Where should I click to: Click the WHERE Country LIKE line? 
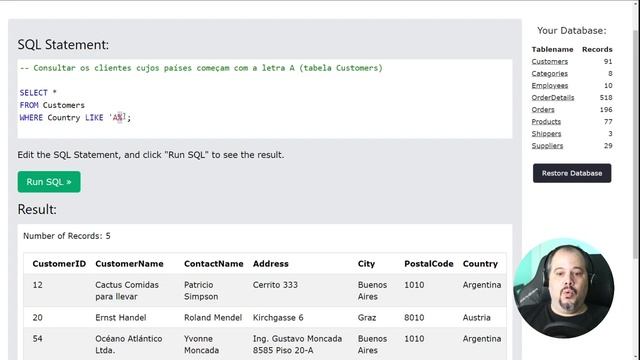75,118
